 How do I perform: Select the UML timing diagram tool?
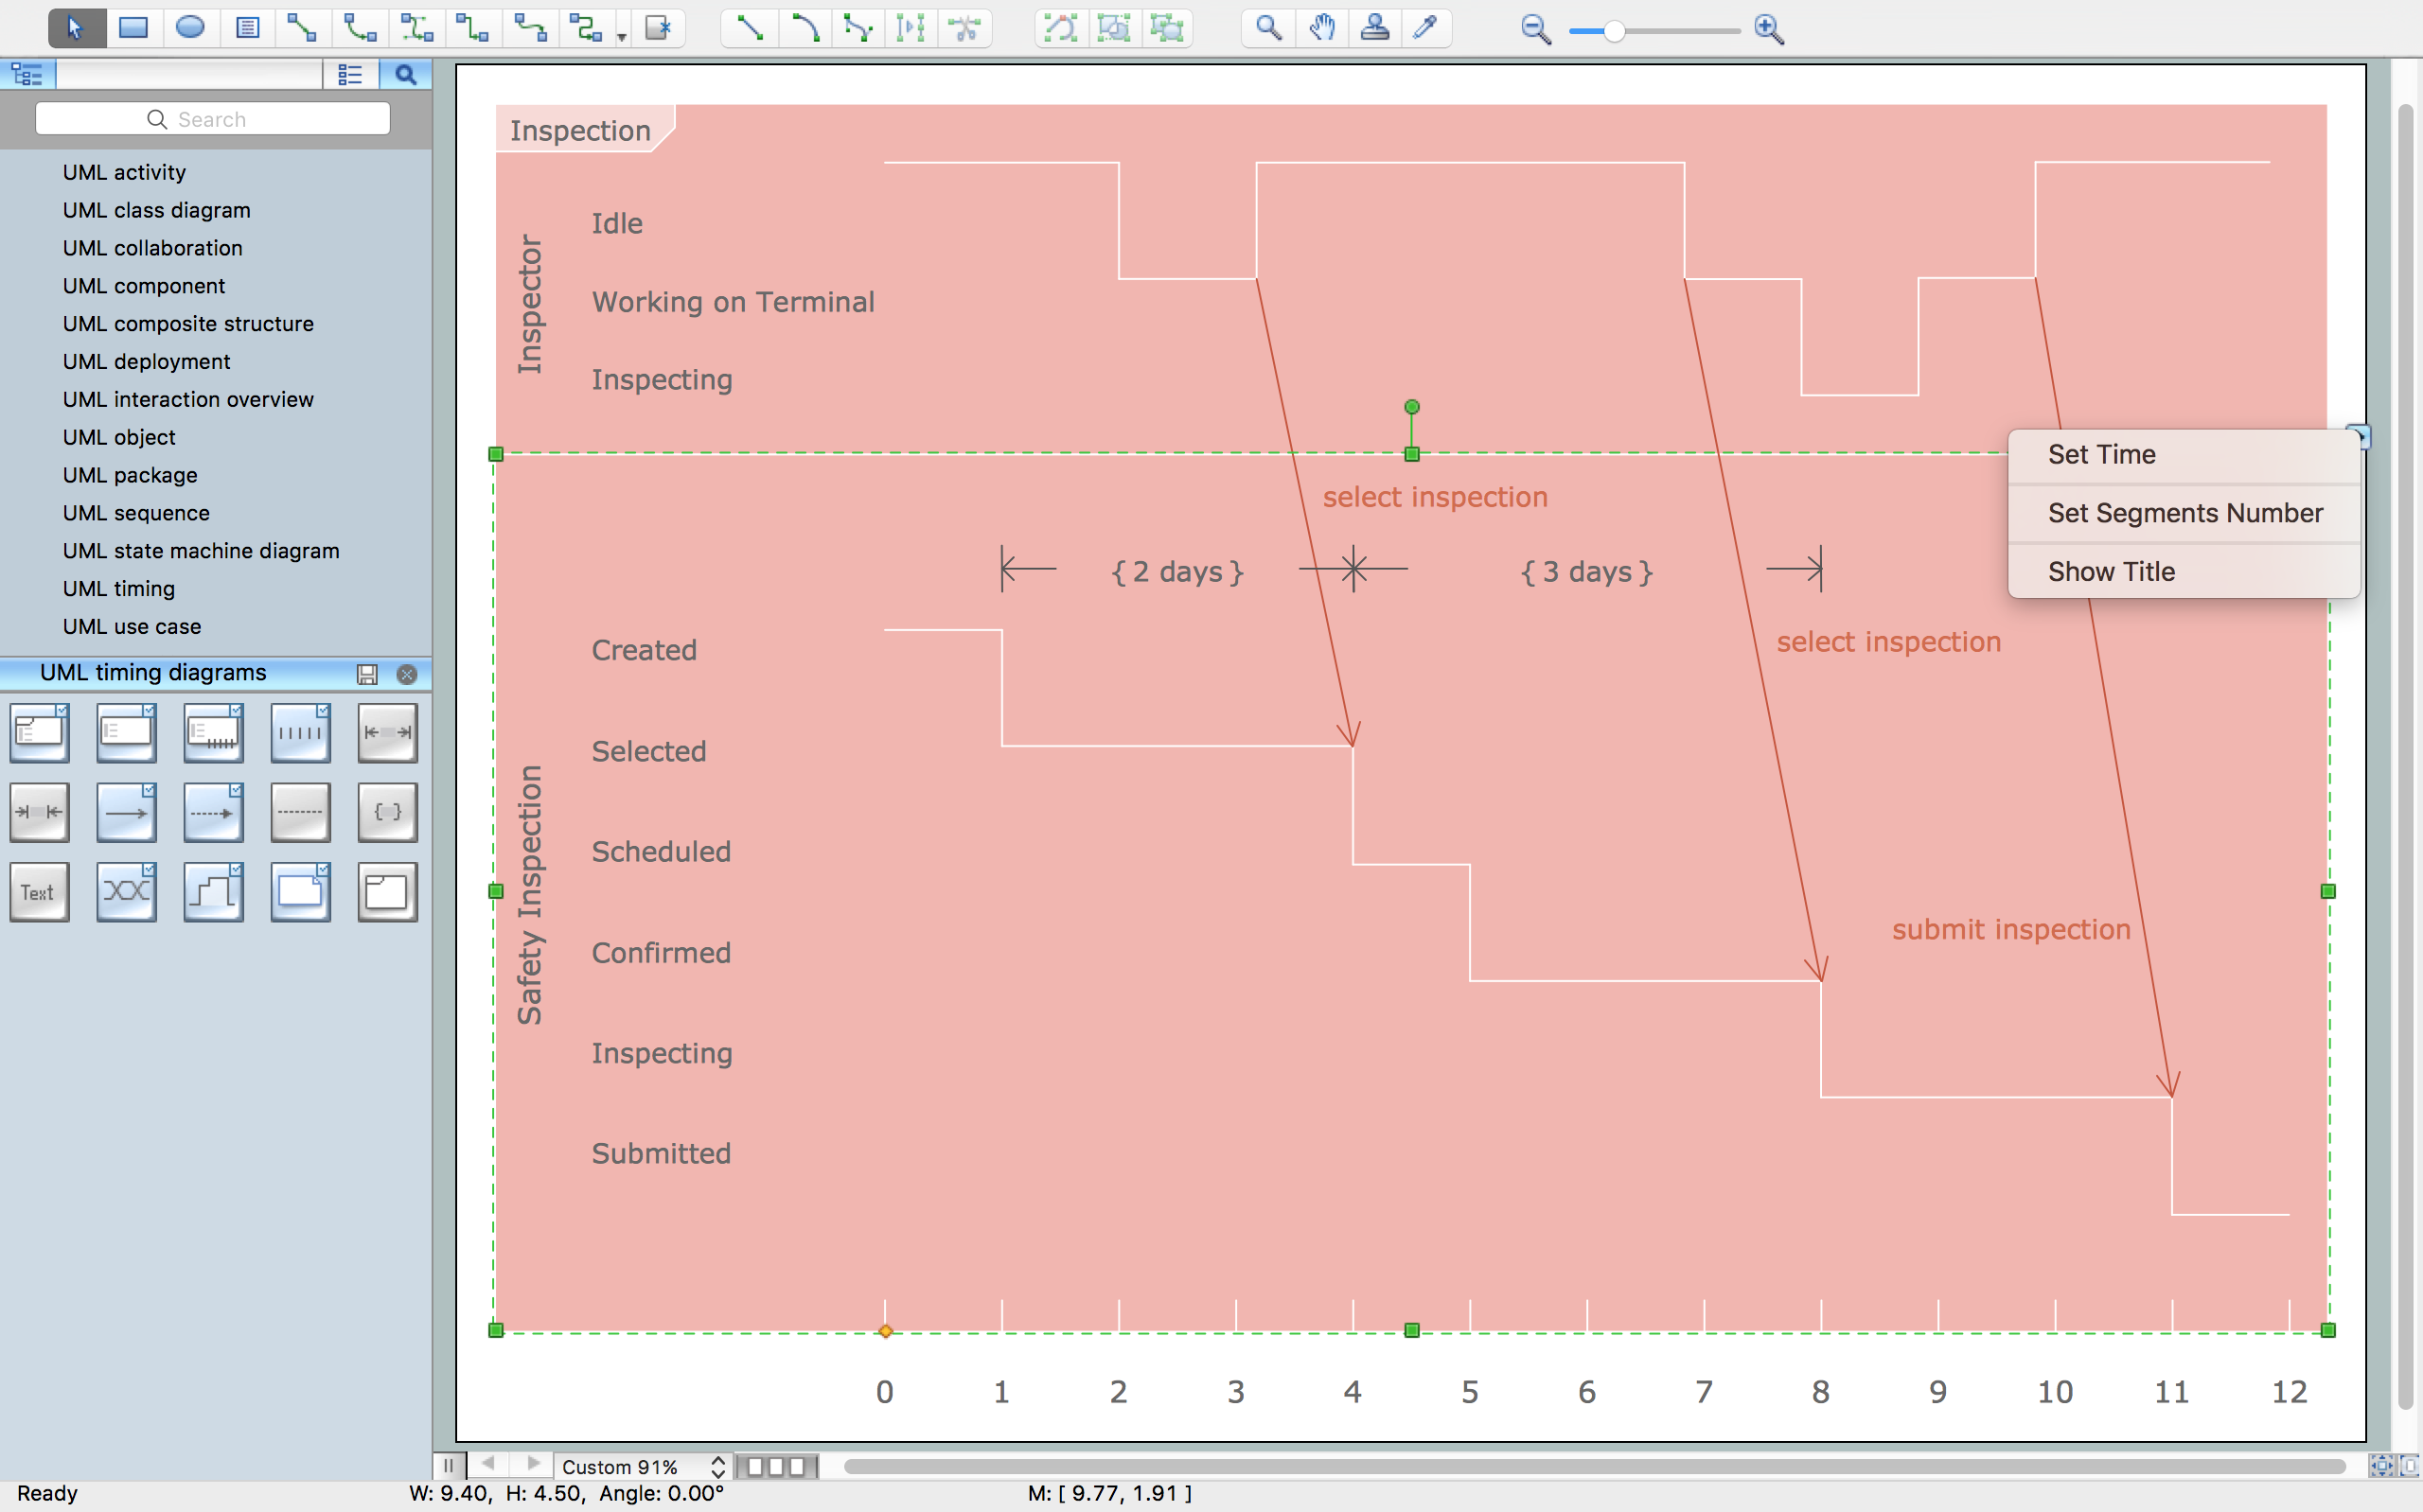(116, 587)
